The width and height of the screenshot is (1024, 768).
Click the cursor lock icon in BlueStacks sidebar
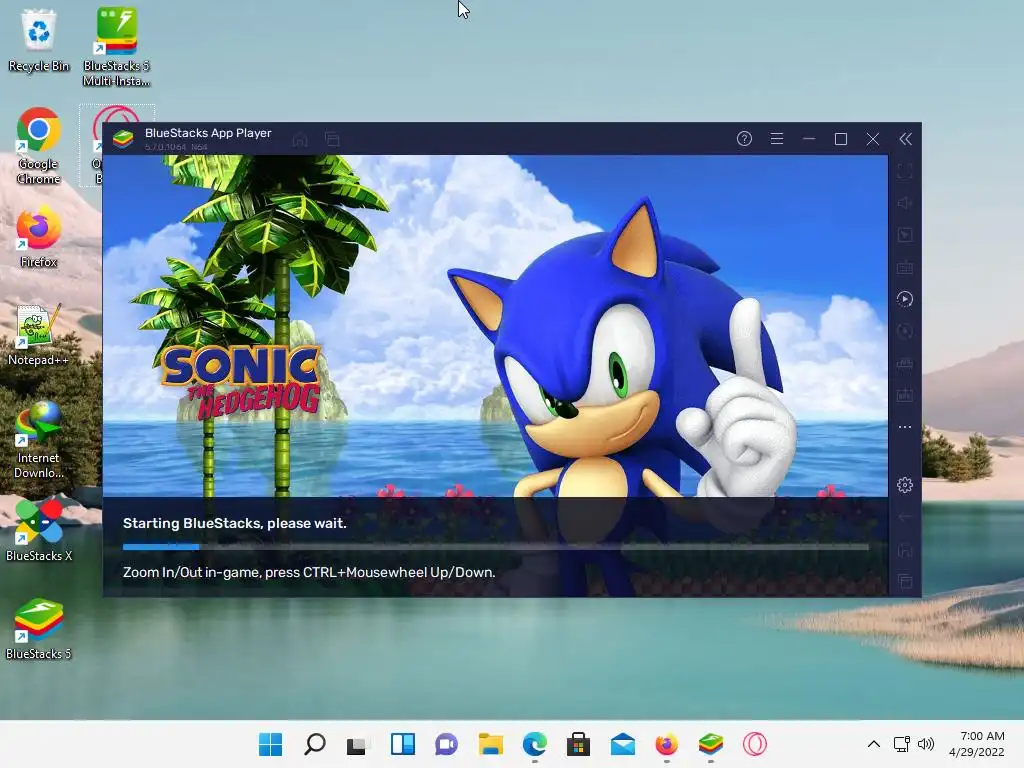[904, 235]
